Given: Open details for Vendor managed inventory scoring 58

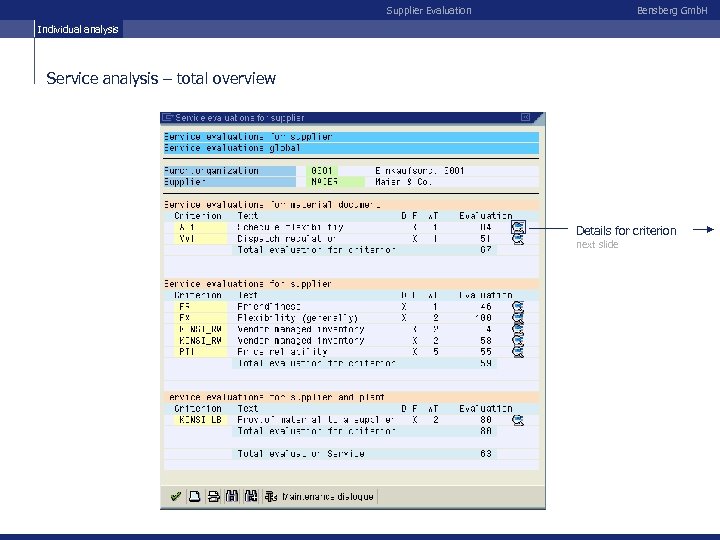Looking at the screenshot, I should click(518, 340).
